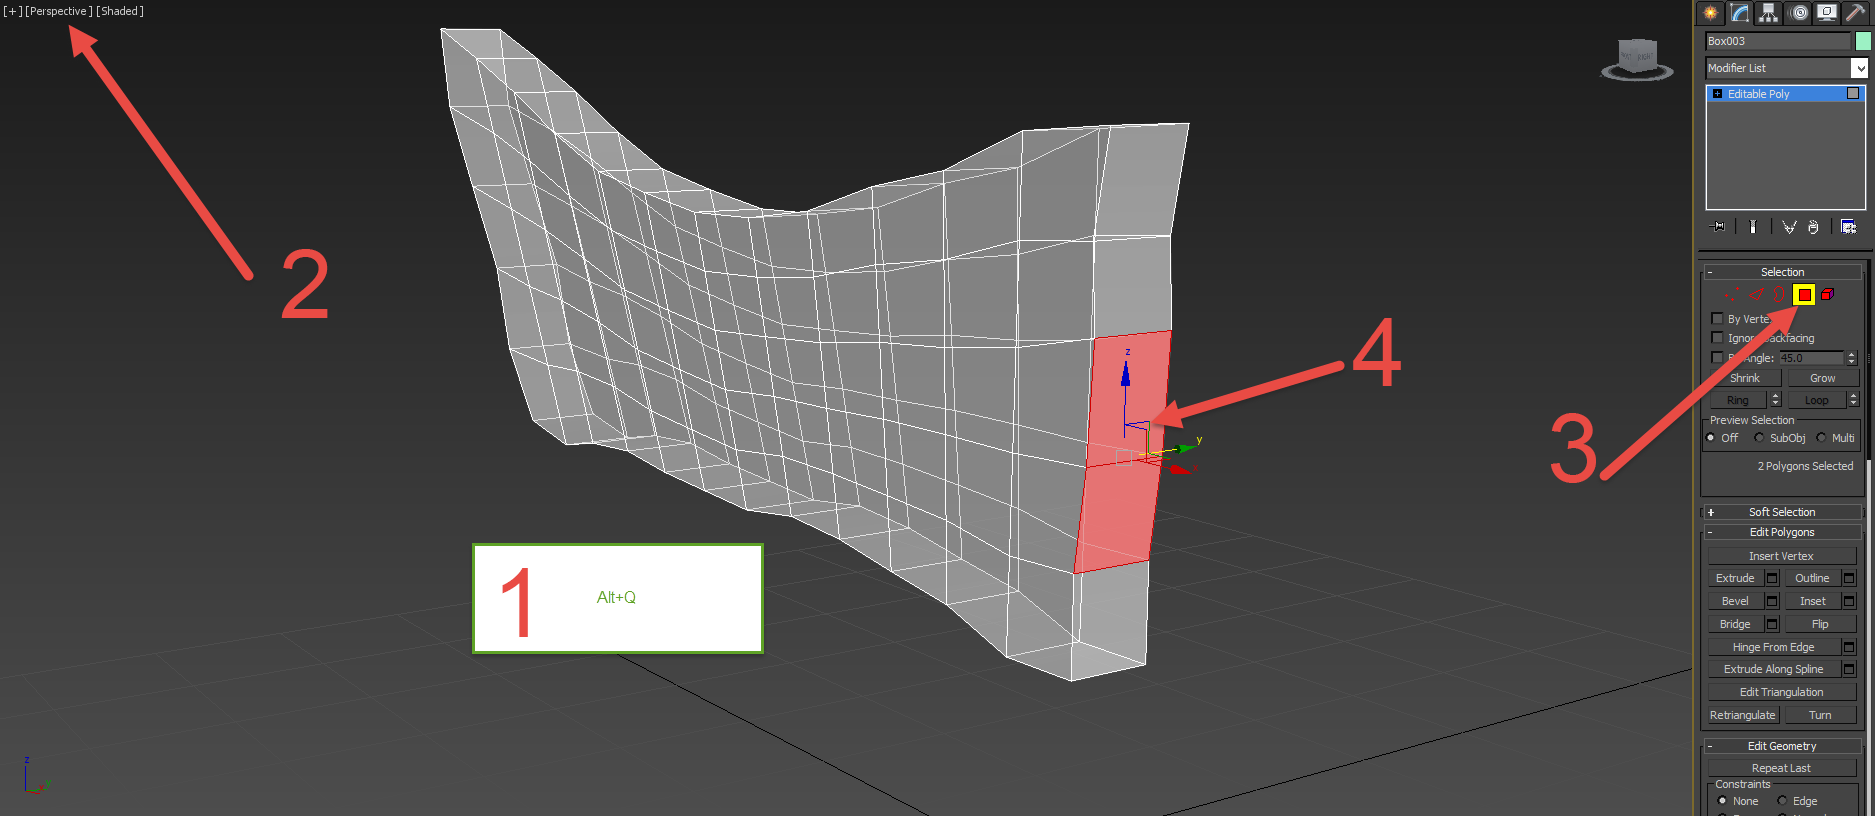Click the Insert Vertex button
Screen dimensions: 1875x816
click(1781, 556)
